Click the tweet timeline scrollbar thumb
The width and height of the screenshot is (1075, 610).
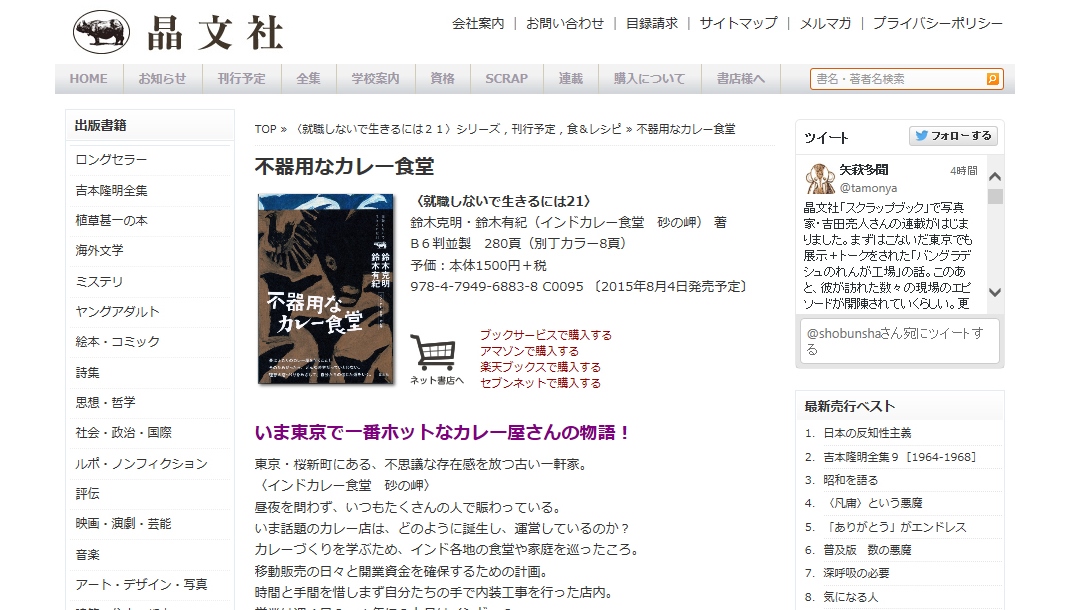coord(995,197)
